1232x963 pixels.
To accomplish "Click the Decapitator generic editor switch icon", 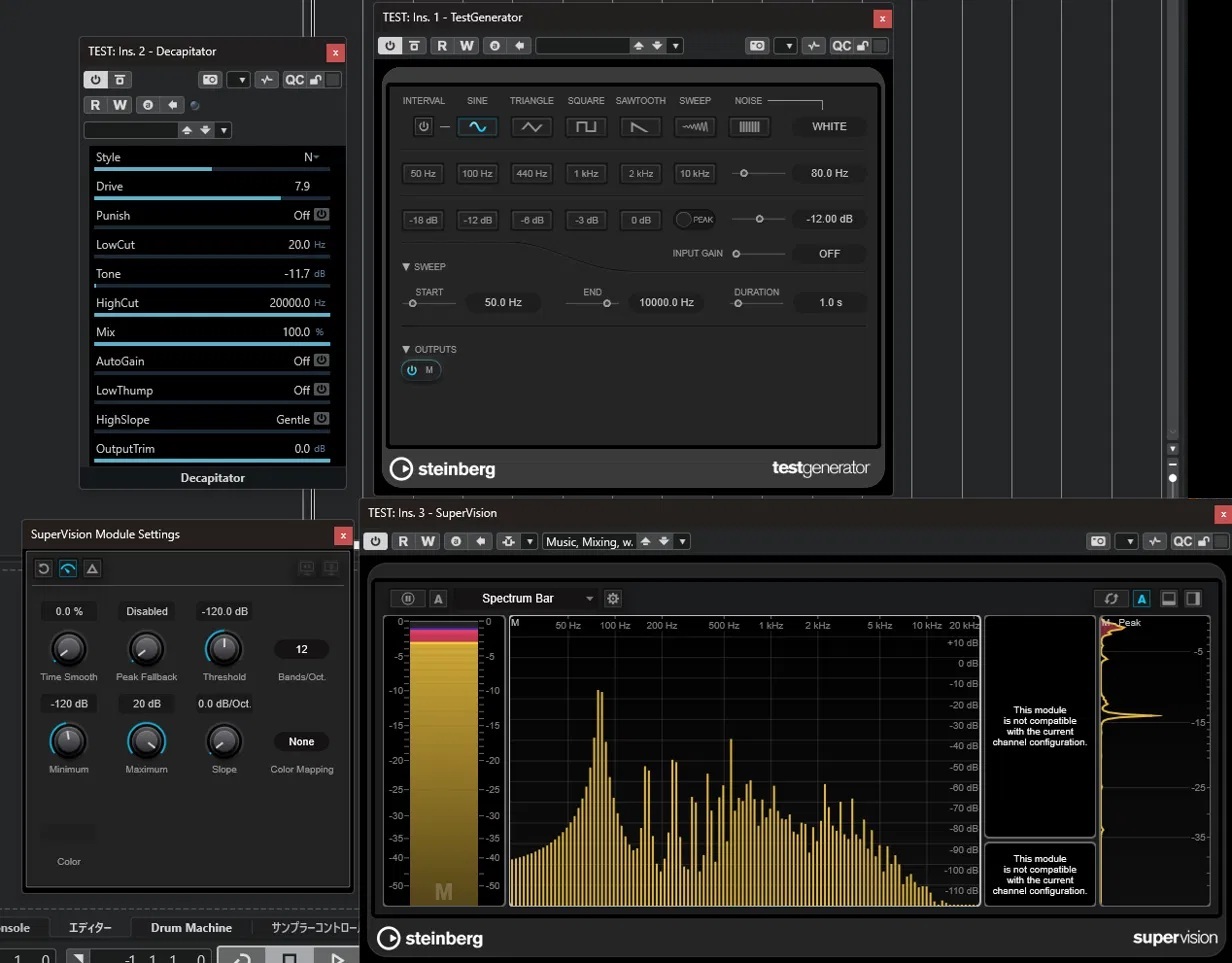I will pos(120,80).
